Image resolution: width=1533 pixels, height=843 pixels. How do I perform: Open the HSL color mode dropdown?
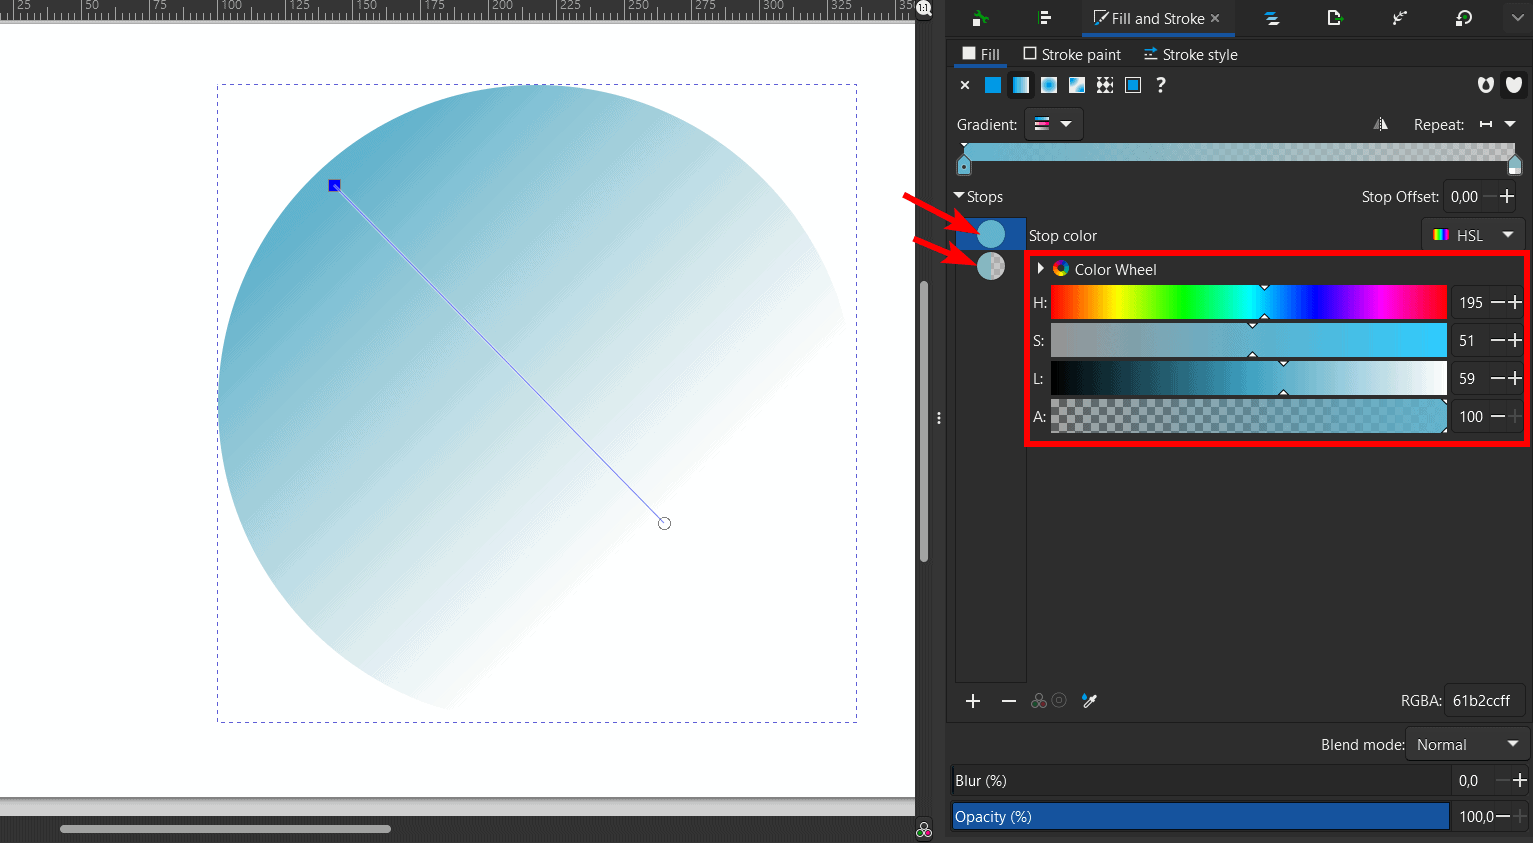(x=1474, y=235)
